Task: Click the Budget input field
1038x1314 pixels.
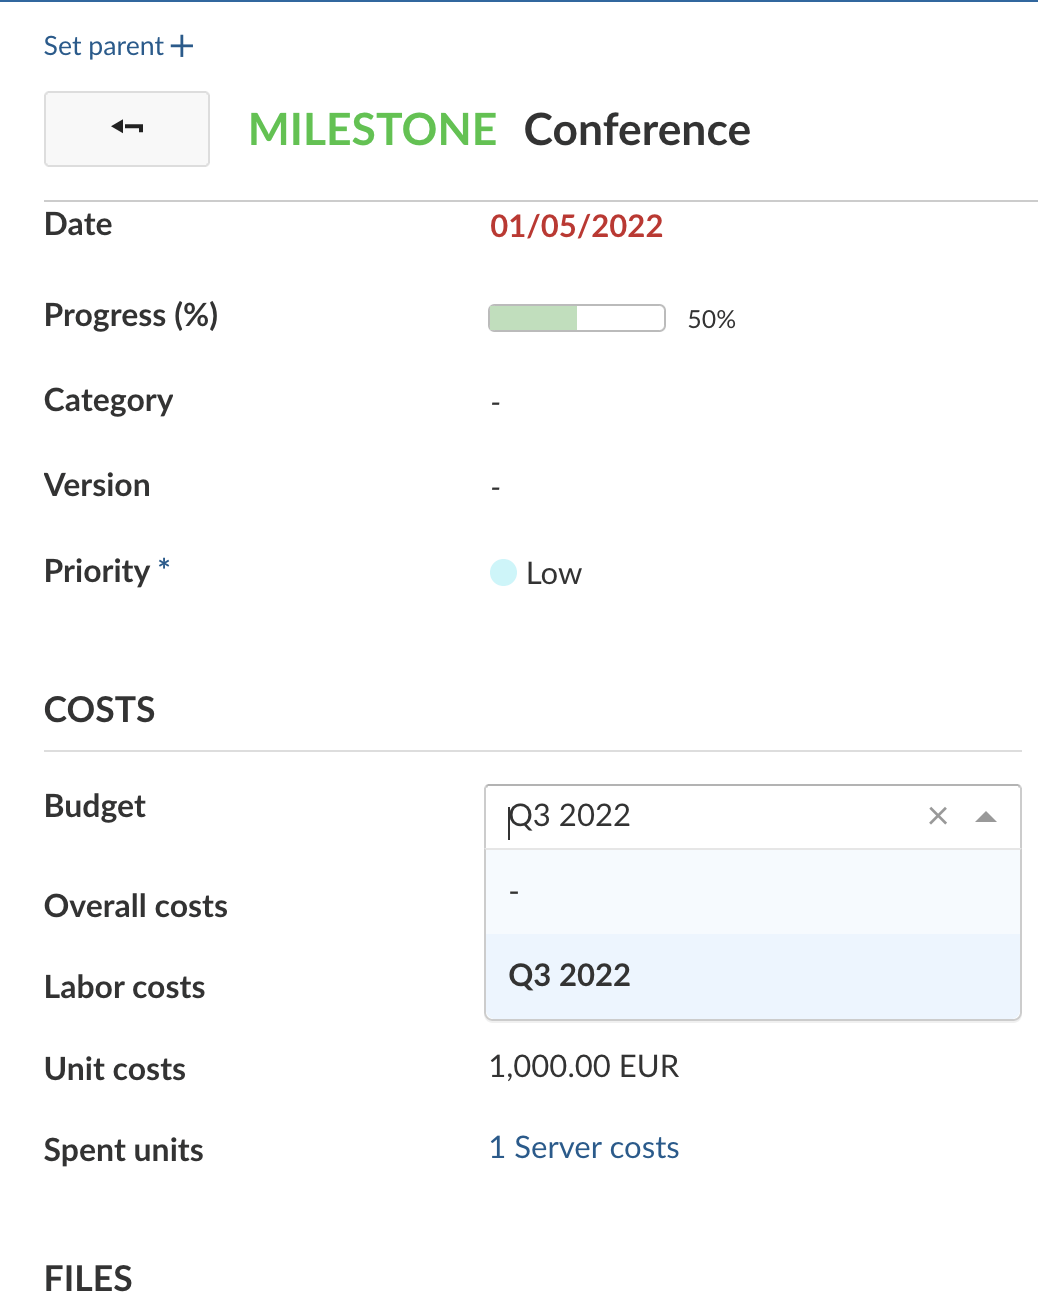Action: (700, 816)
